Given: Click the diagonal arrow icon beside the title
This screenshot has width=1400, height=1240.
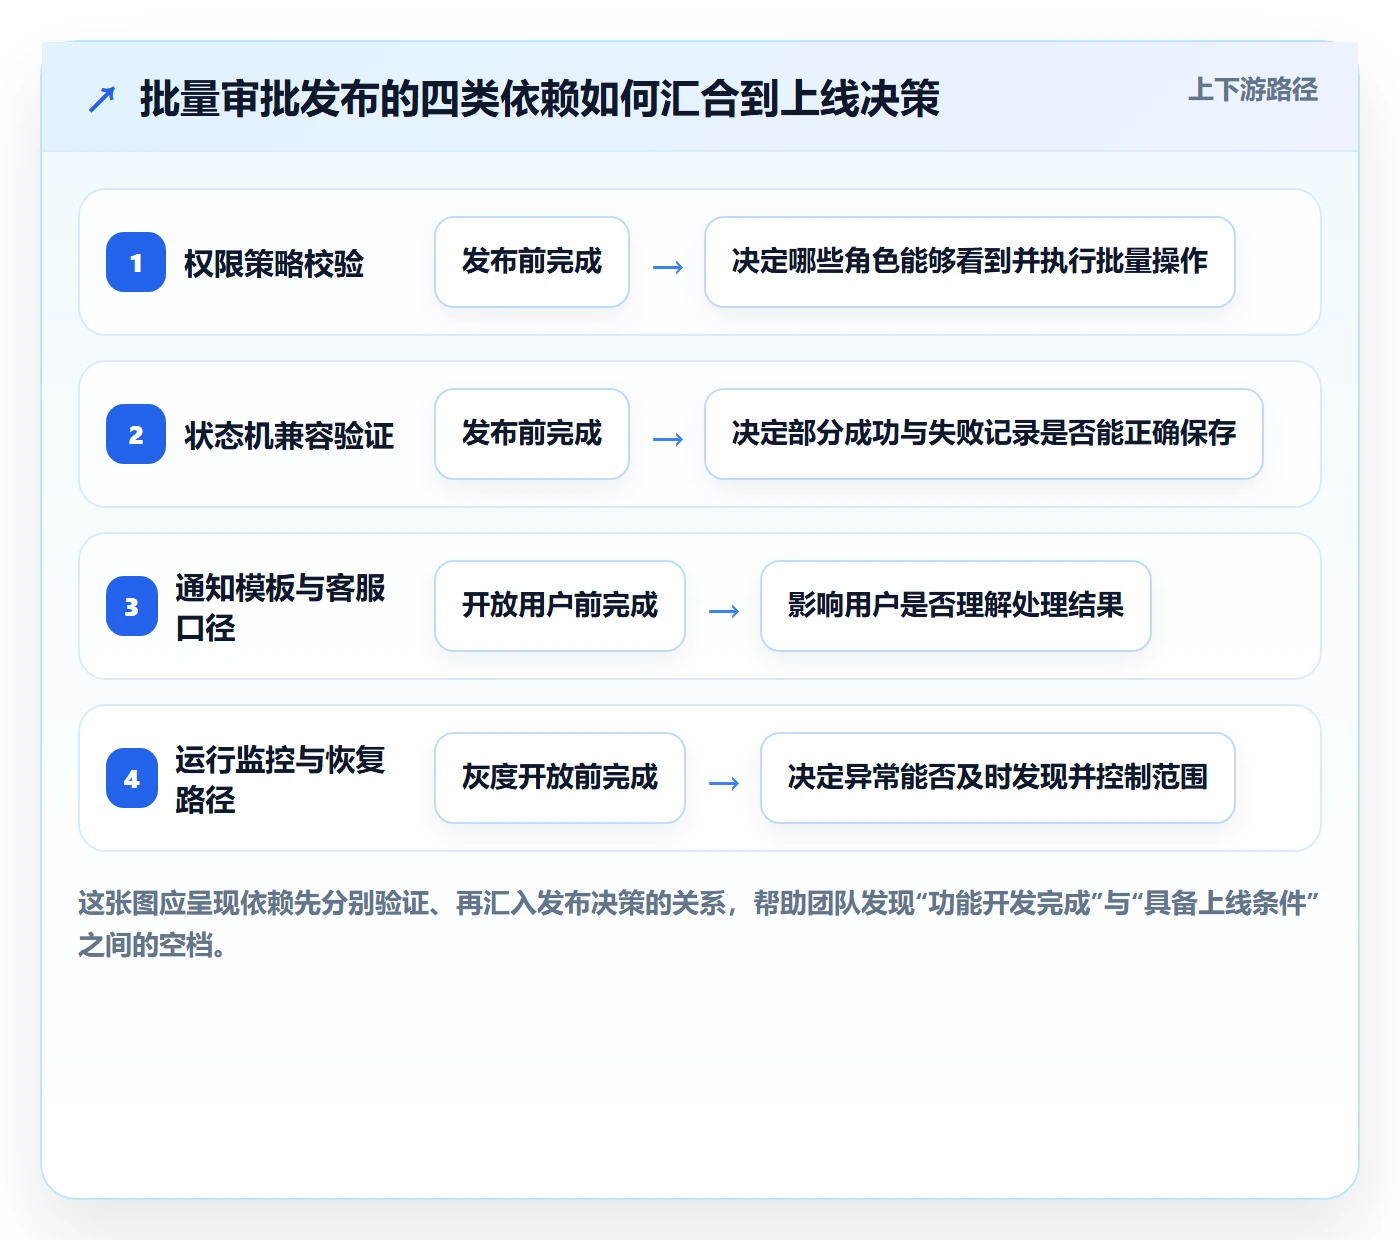Looking at the screenshot, I should point(101,99).
